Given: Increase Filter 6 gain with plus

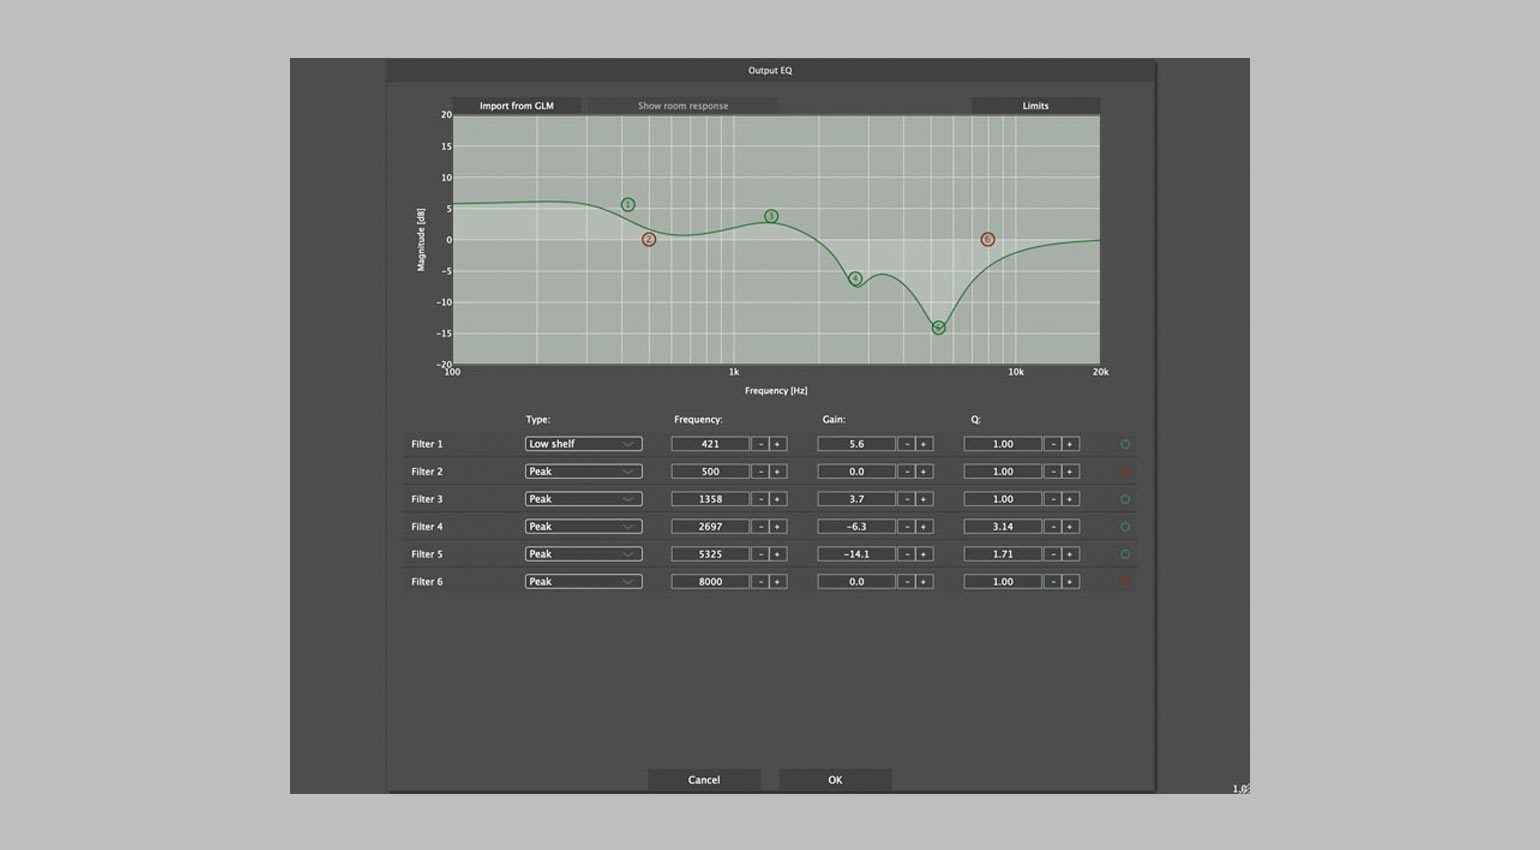Looking at the screenshot, I should 924,581.
